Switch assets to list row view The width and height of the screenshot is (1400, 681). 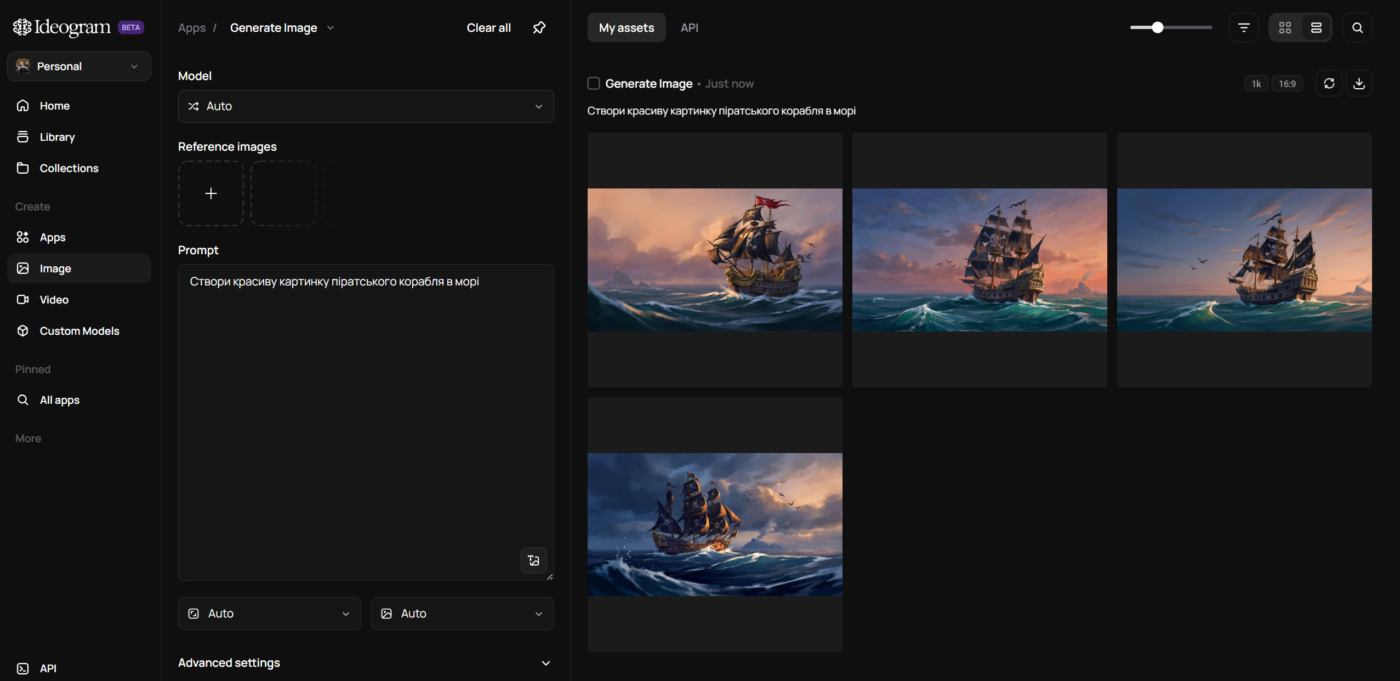tap(1316, 28)
